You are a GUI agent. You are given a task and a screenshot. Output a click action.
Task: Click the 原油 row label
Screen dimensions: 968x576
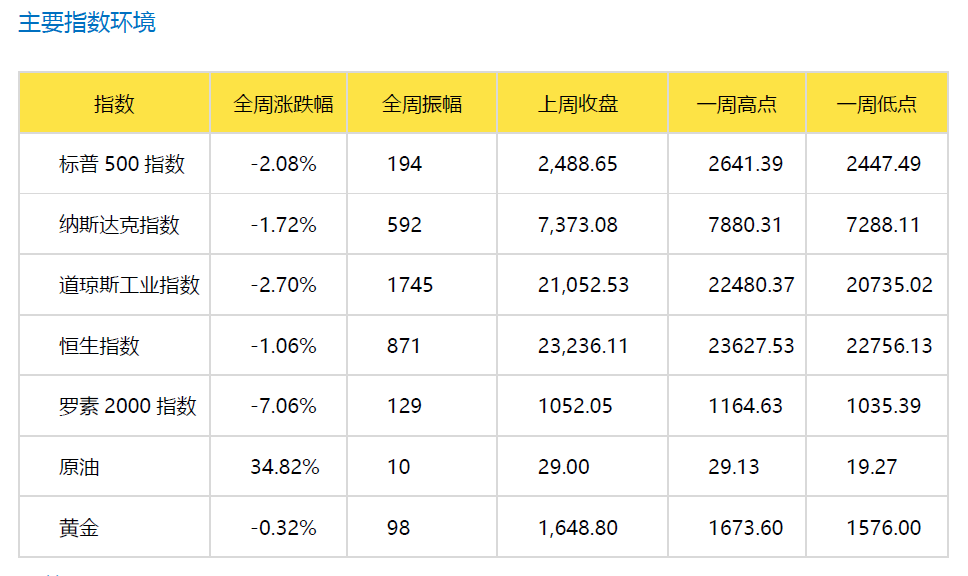pos(79,467)
